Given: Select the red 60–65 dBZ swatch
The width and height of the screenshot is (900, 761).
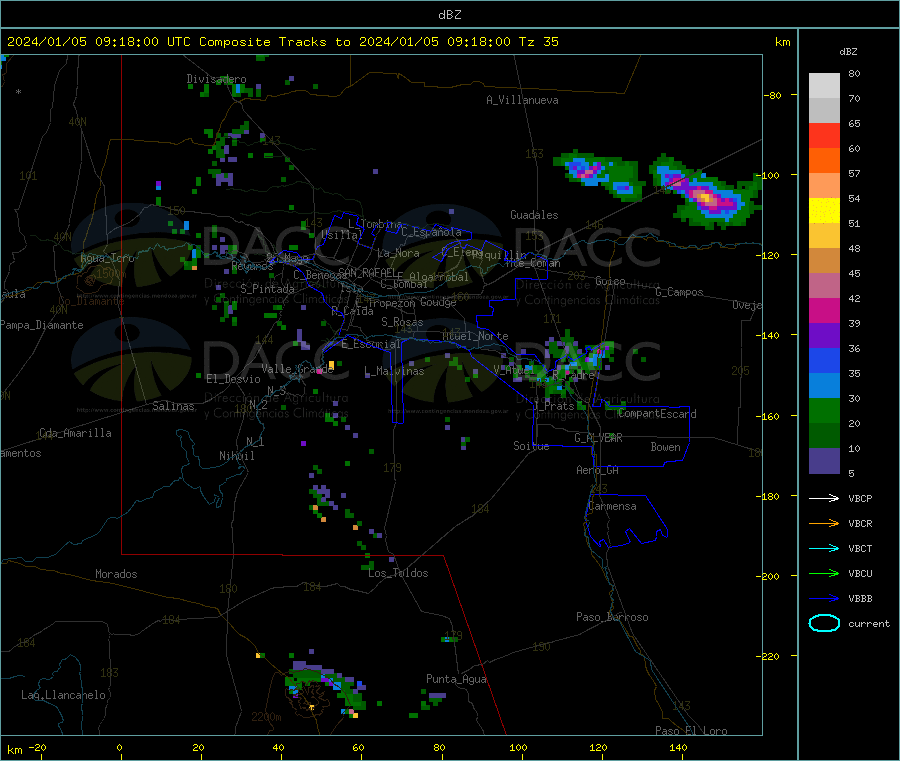Looking at the screenshot, I should coord(824,135).
